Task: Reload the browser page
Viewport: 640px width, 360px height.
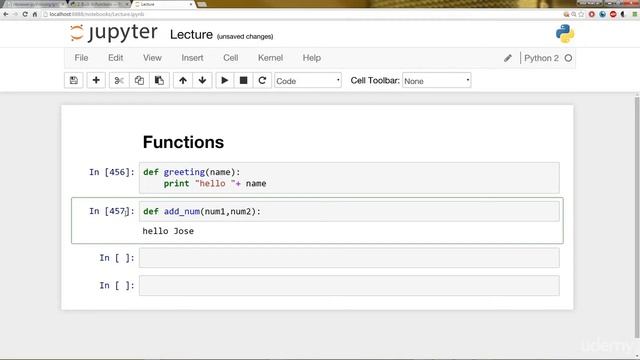Action: pyautogui.click(x=25, y=14)
